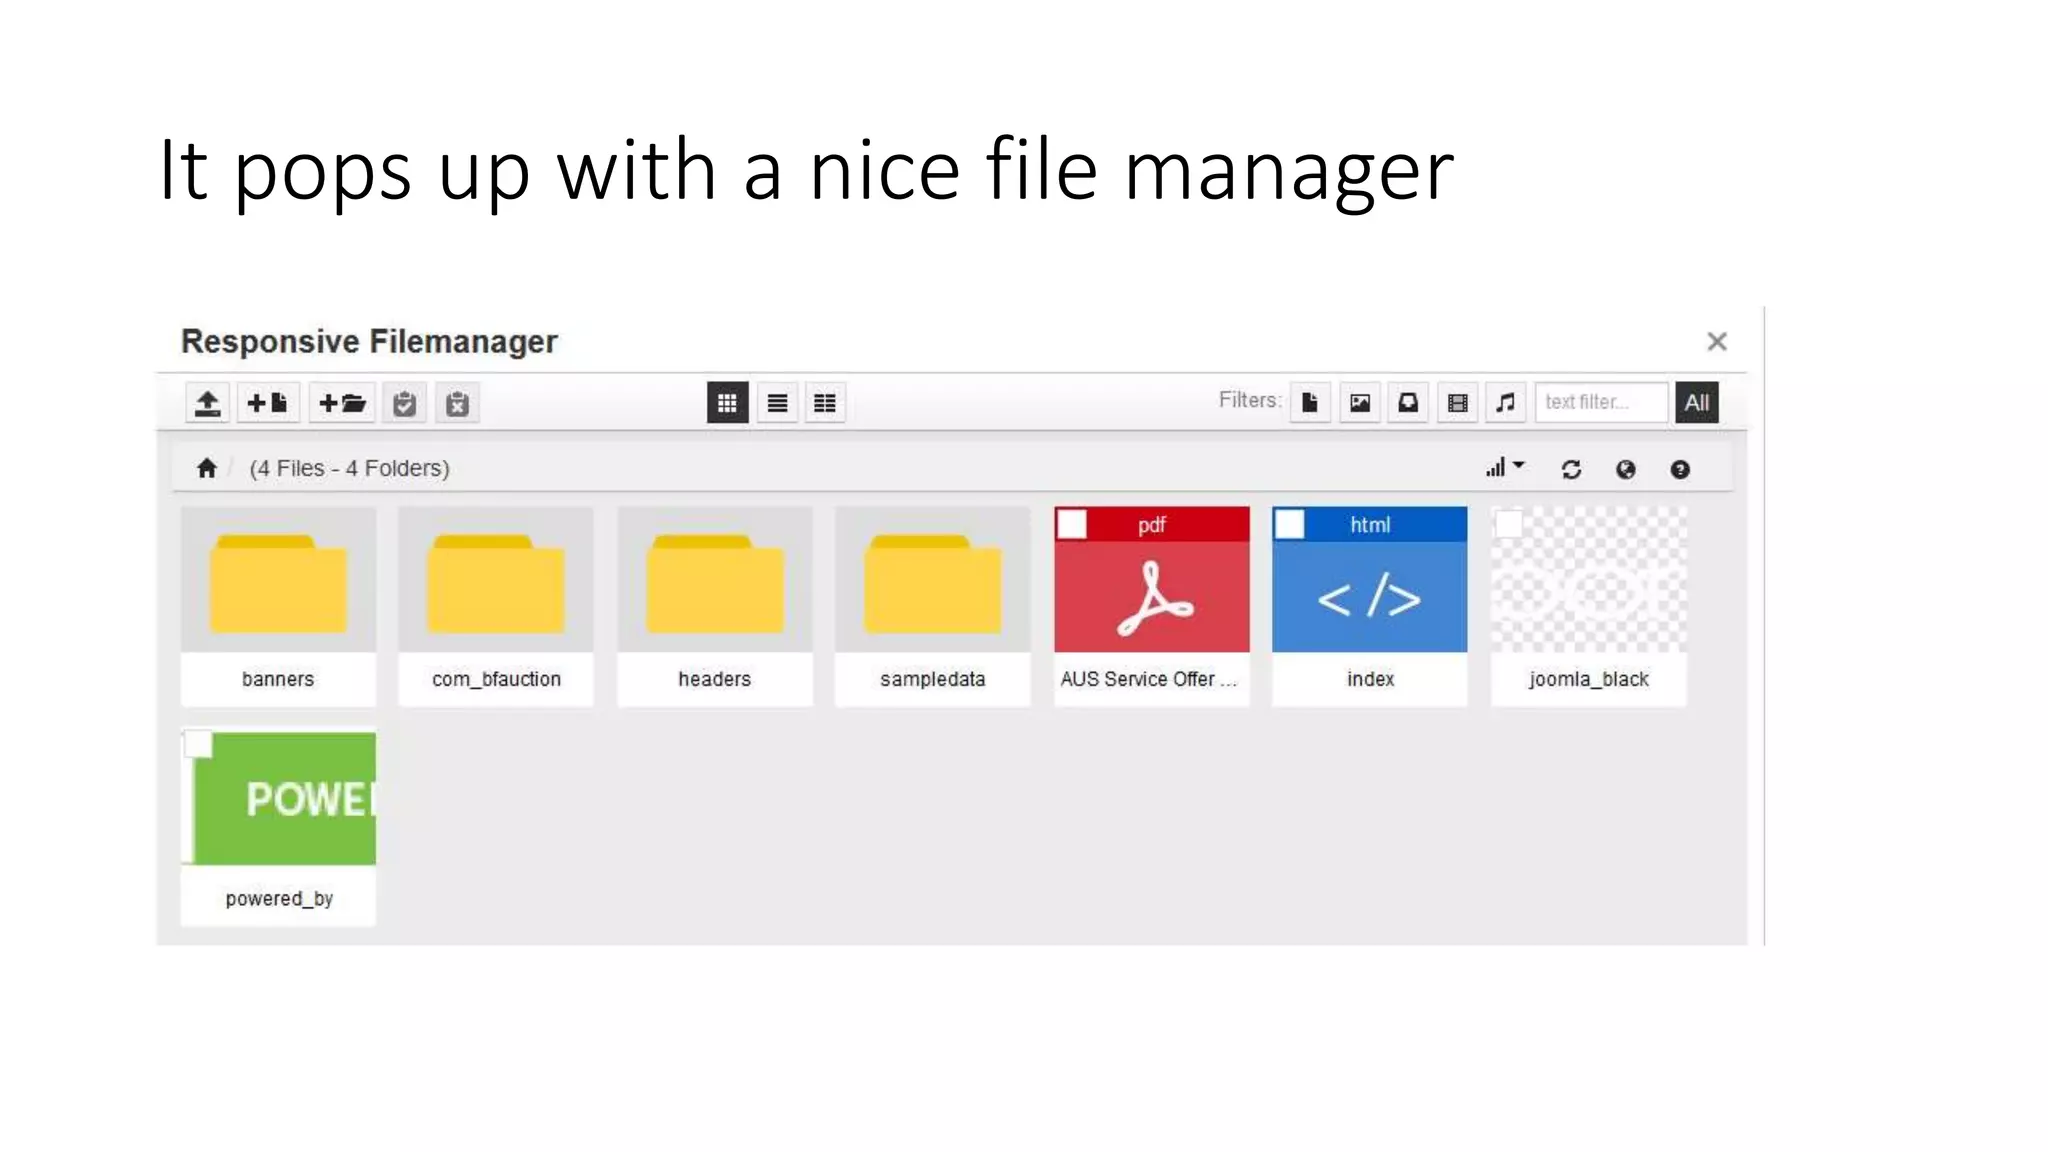Tick the checkbox on joomla_black
Image resolution: width=2048 pixels, height=1152 pixels.
tap(1508, 524)
